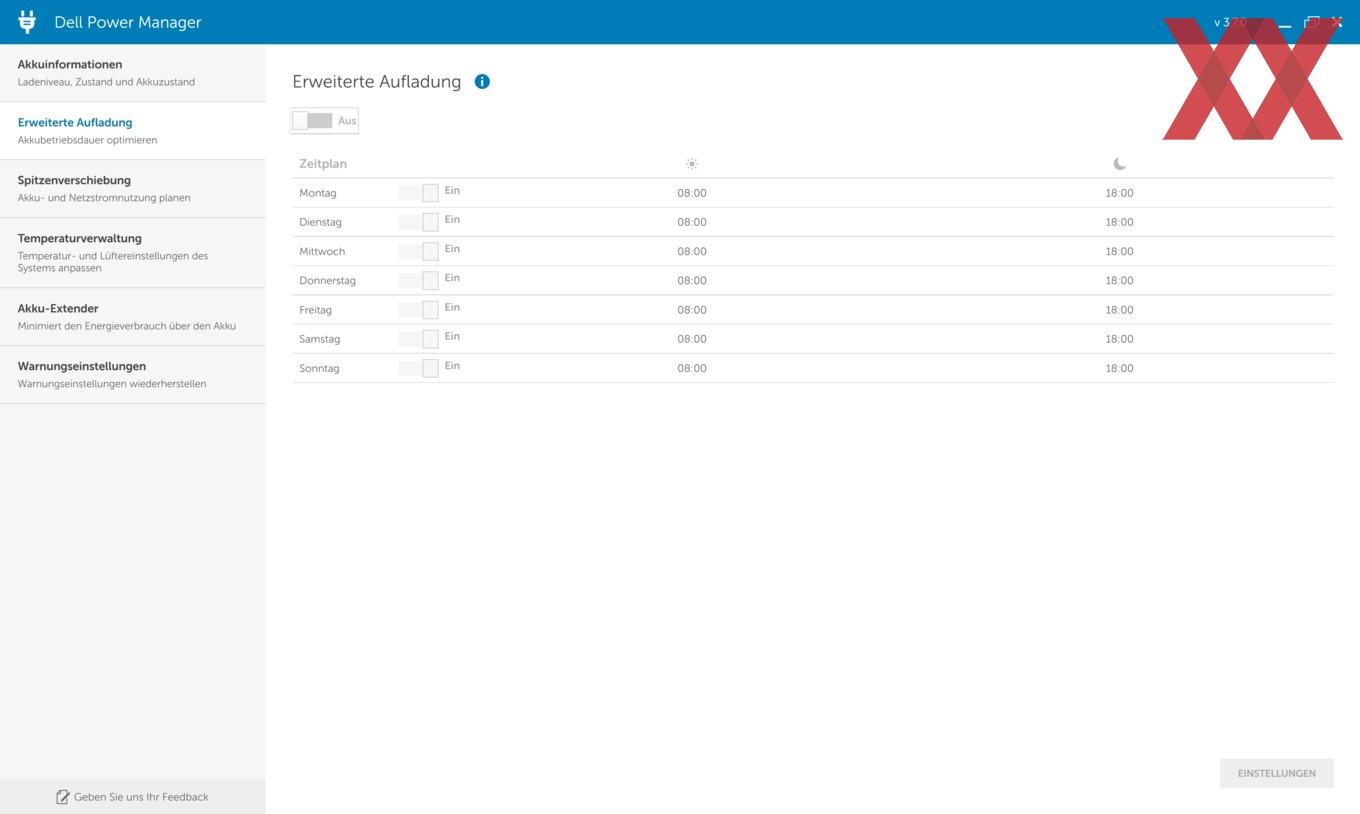
Task: Click the sun icon in the schedule header
Action: coord(692,164)
